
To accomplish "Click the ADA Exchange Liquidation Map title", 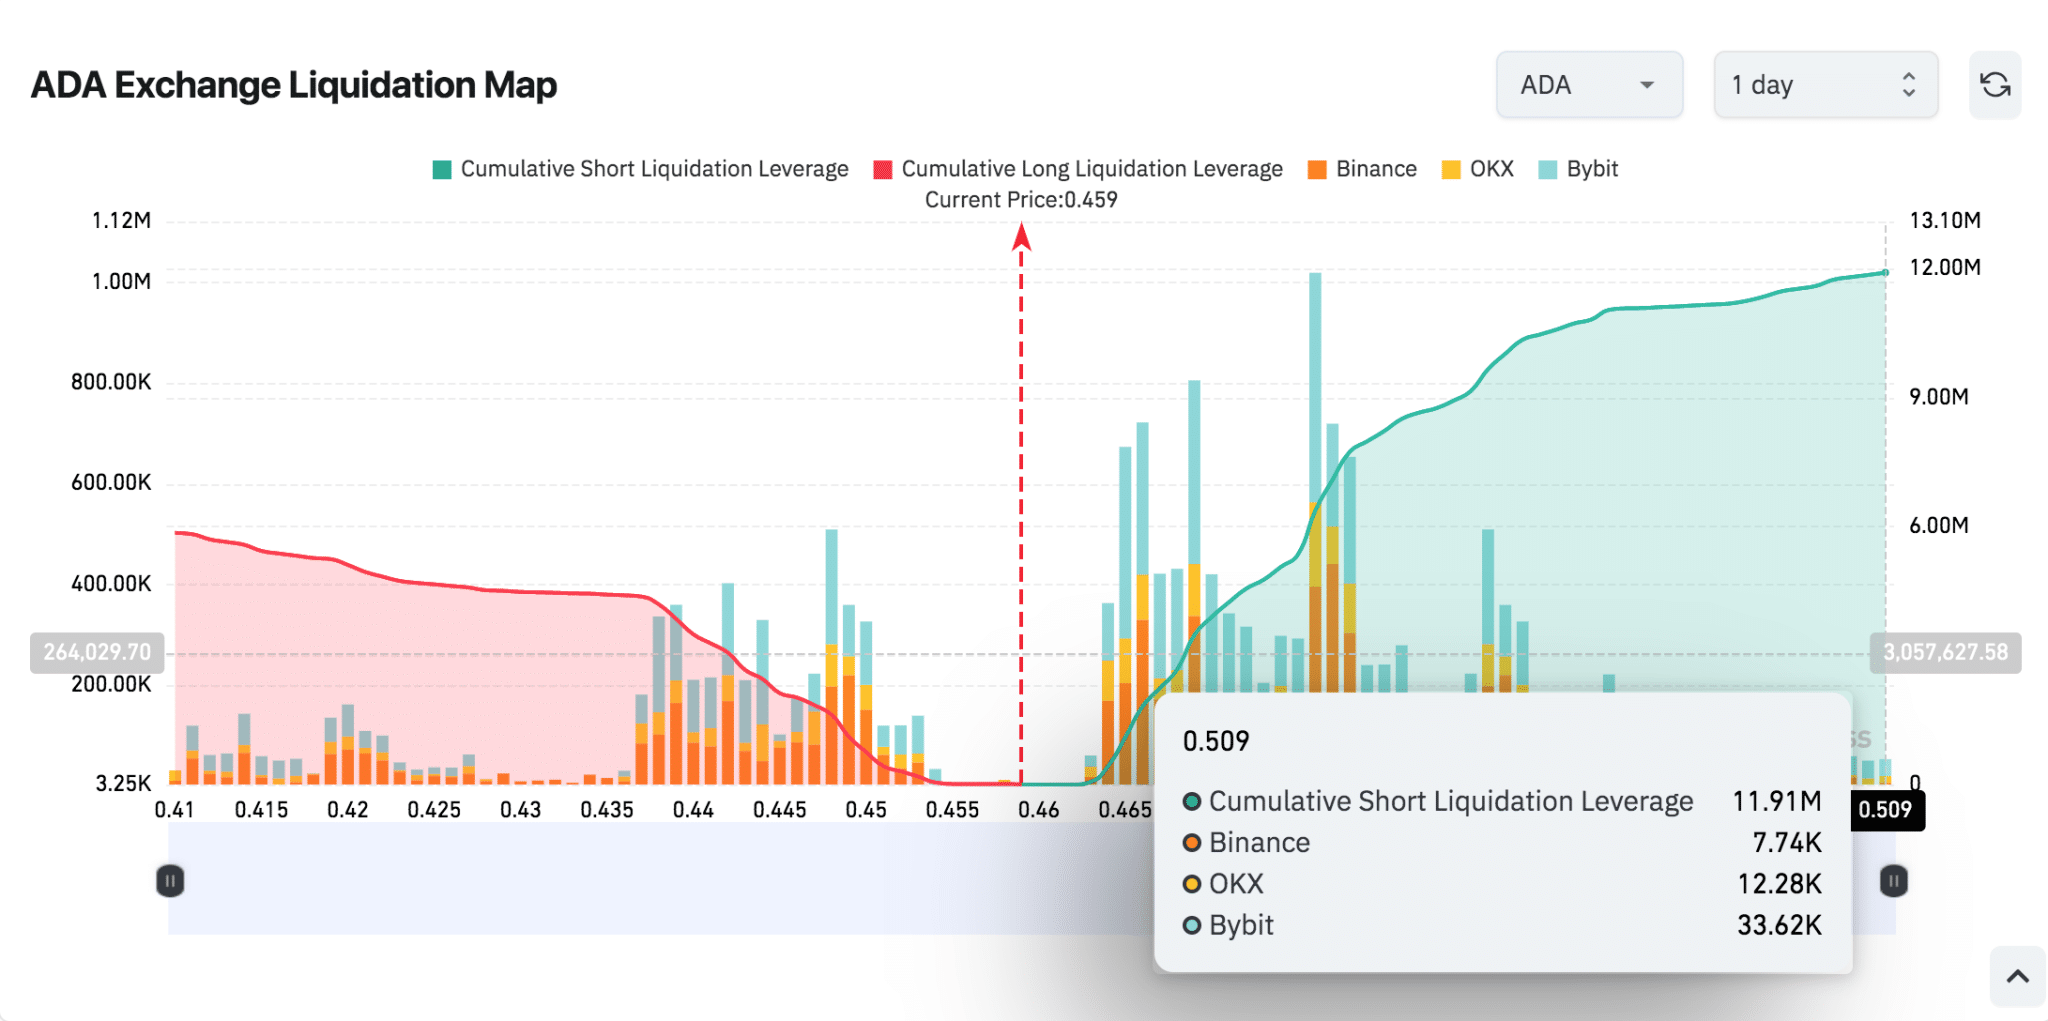I will (294, 85).
